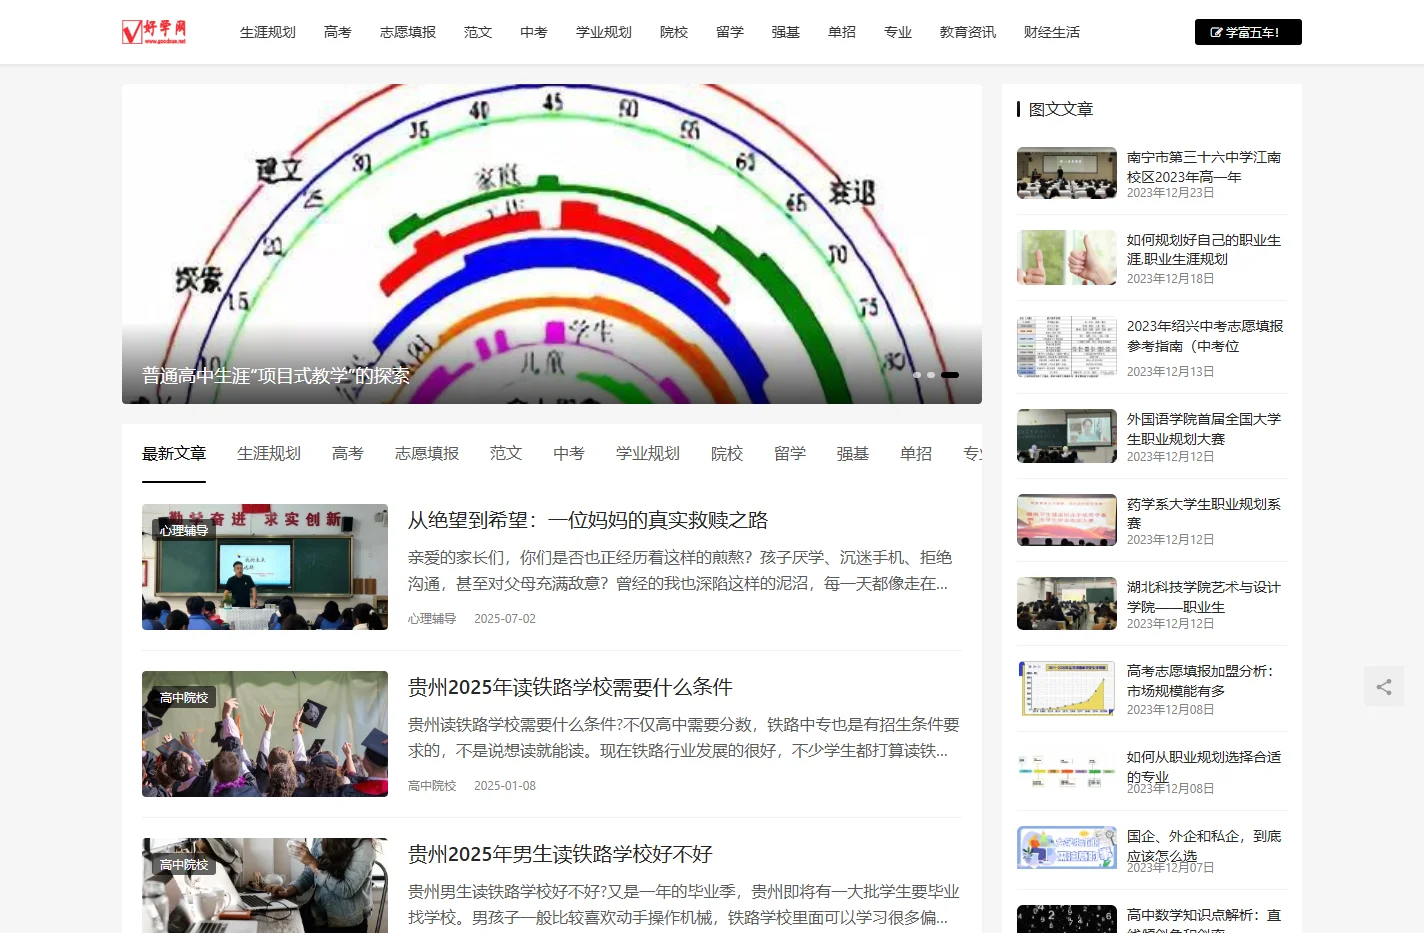Open sidebar article 外国语学院首届全国大学生职业规划大赛

pyautogui.click(x=1204, y=429)
